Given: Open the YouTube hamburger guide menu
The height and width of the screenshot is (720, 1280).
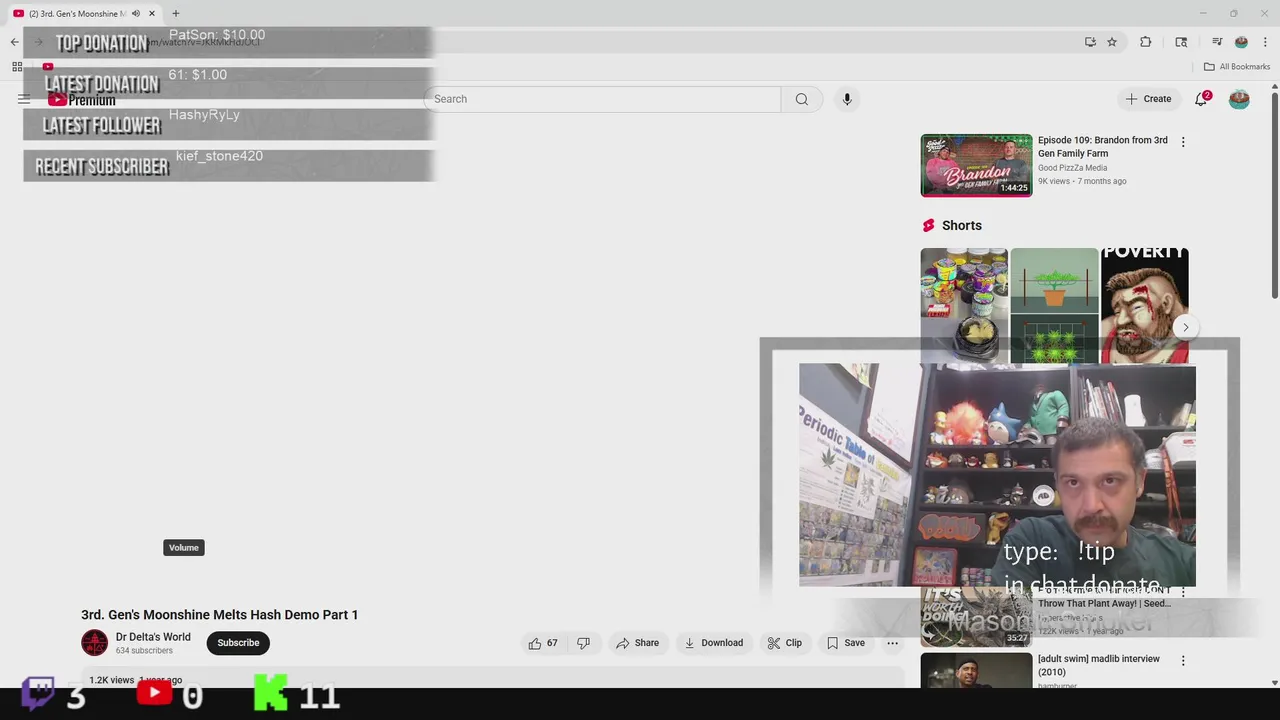Looking at the screenshot, I should click(24, 99).
